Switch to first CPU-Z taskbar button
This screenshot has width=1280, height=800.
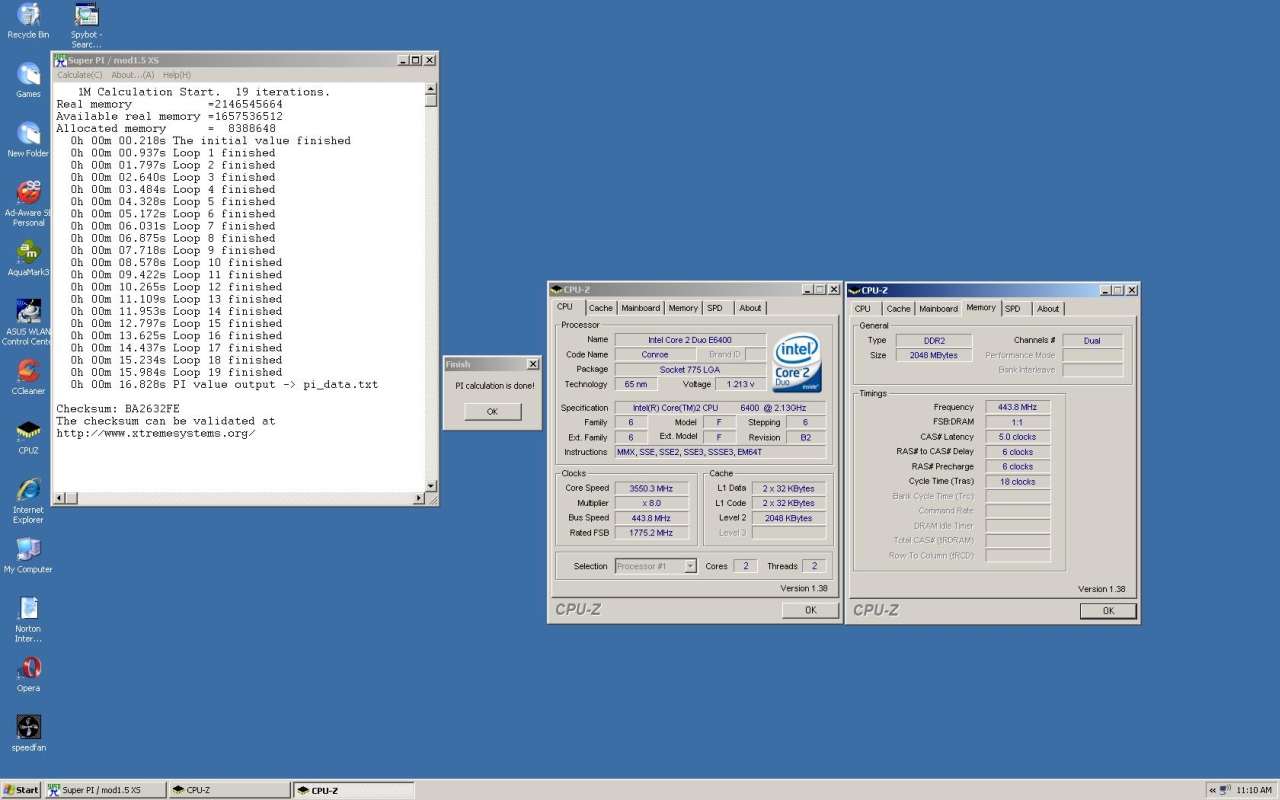[x=228, y=790]
